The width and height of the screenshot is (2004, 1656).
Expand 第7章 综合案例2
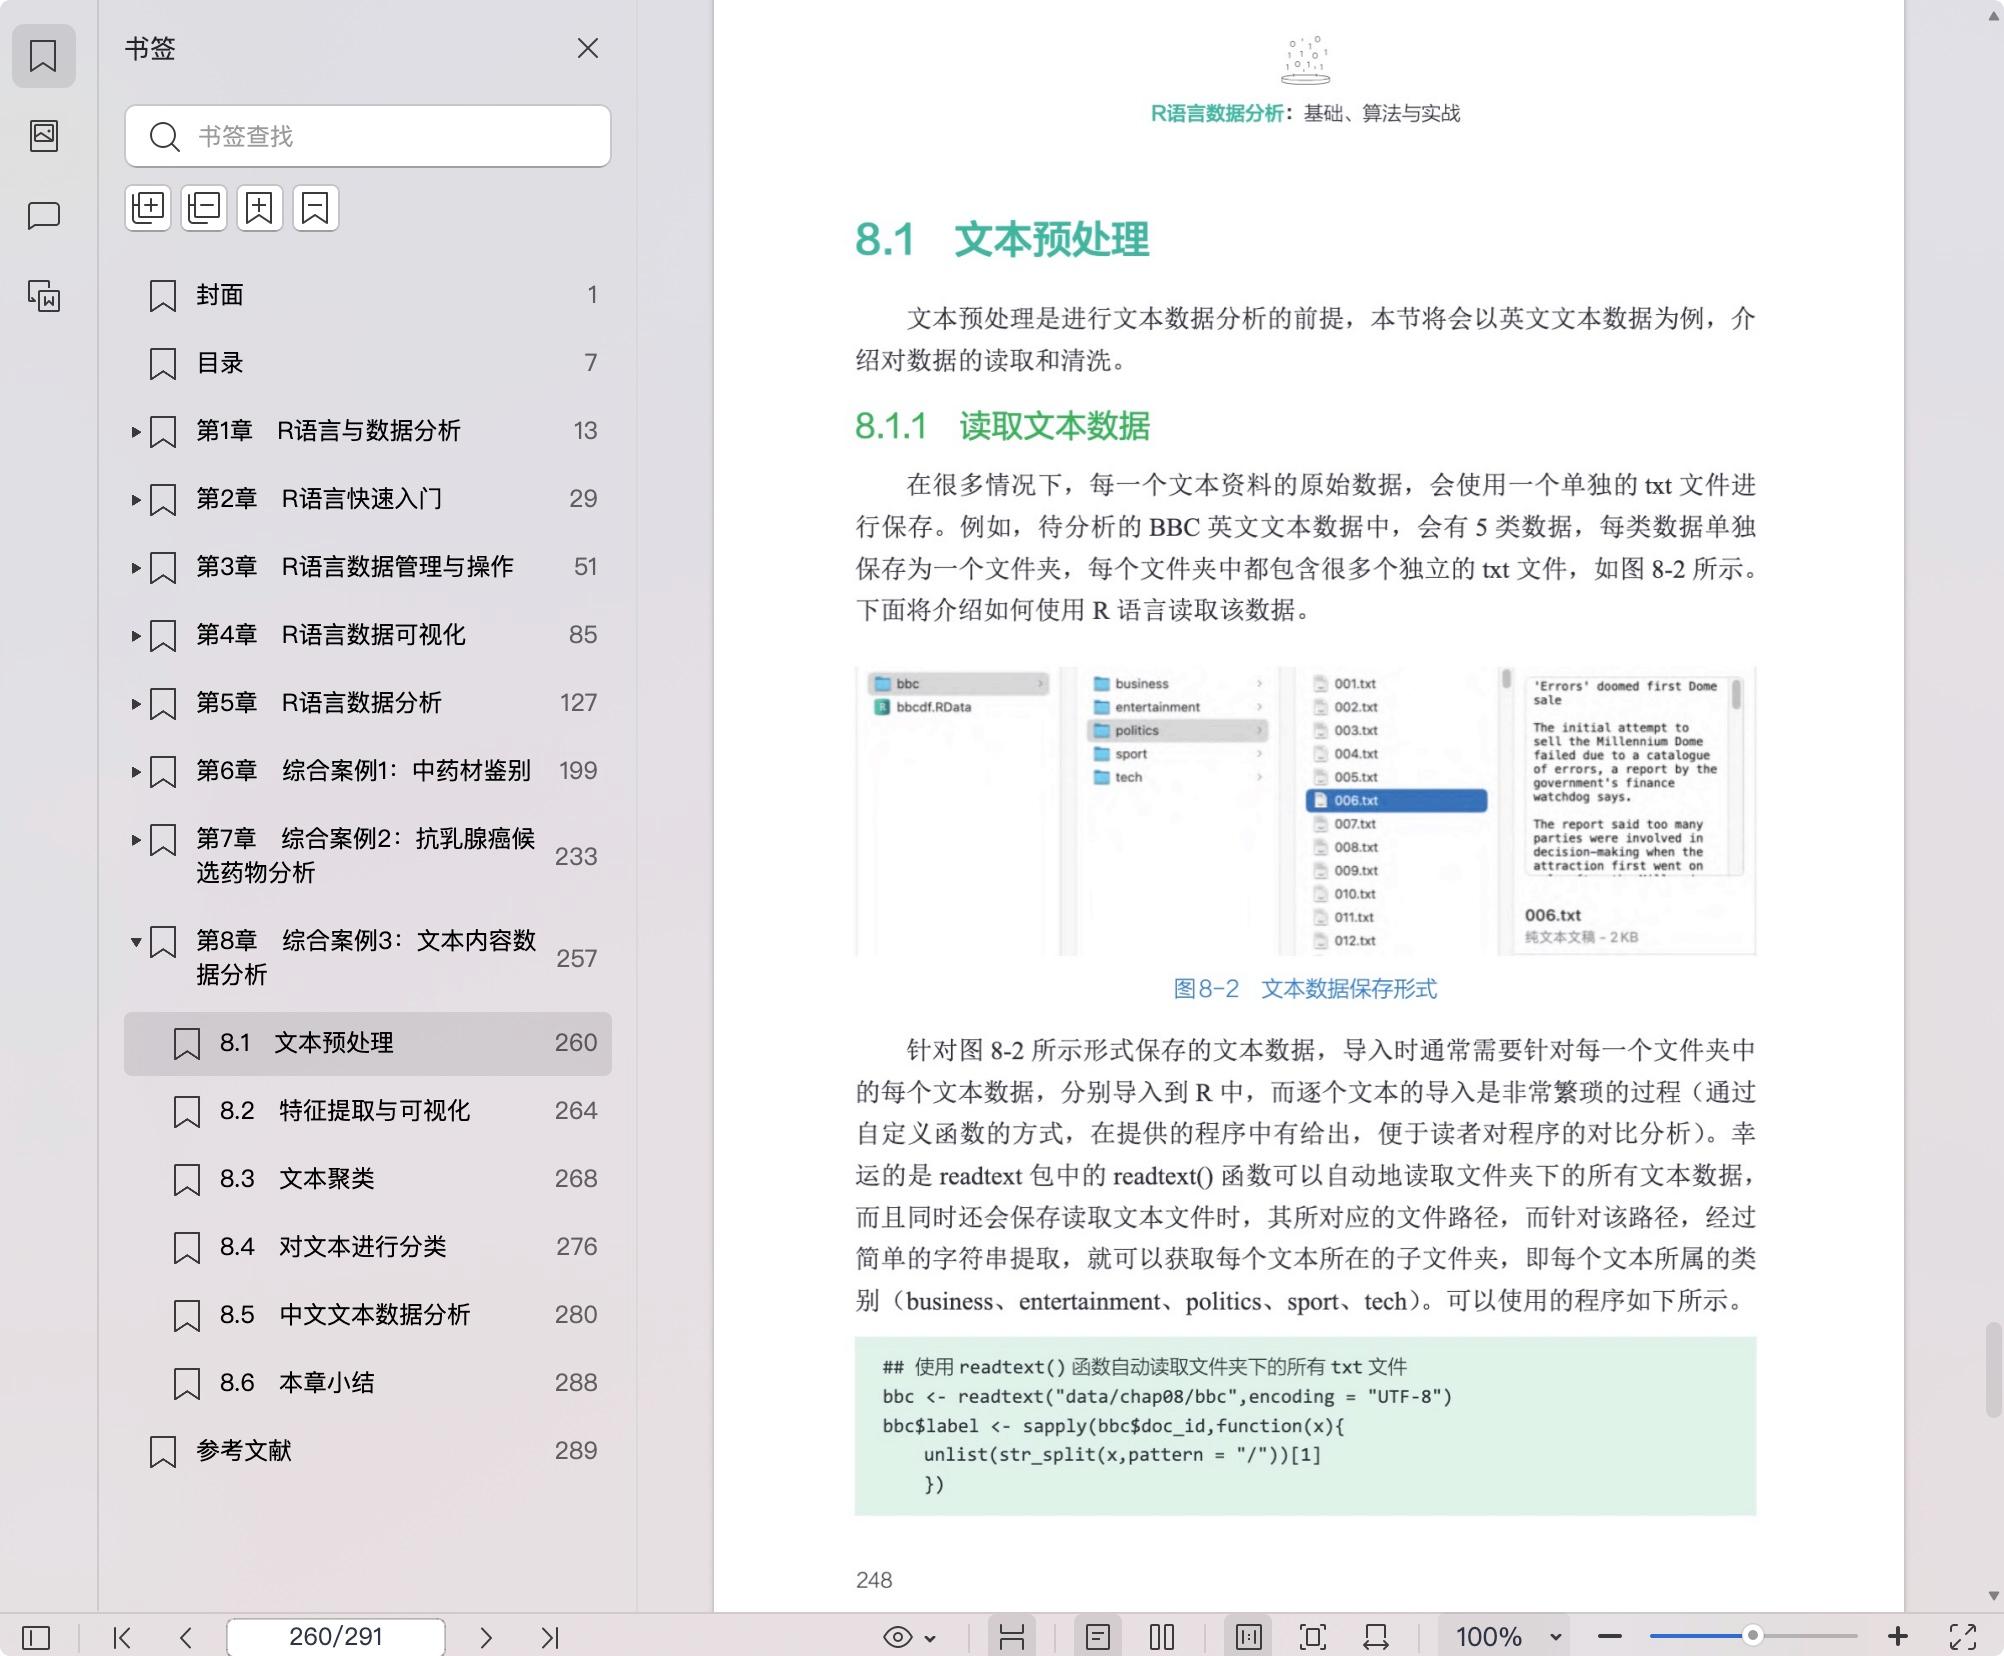[x=136, y=840]
